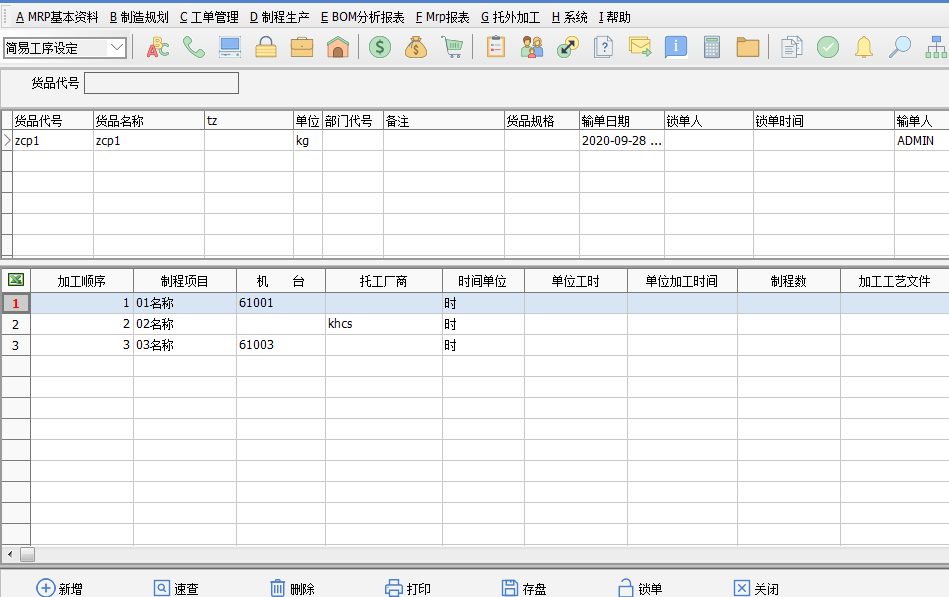Open the 简易工序设定 dropdown
This screenshot has width=949, height=597.
coord(117,48)
